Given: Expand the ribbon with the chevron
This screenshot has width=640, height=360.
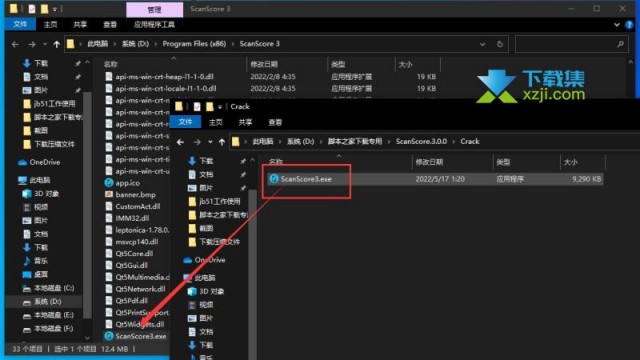Looking at the screenshot, I should 617,25.
